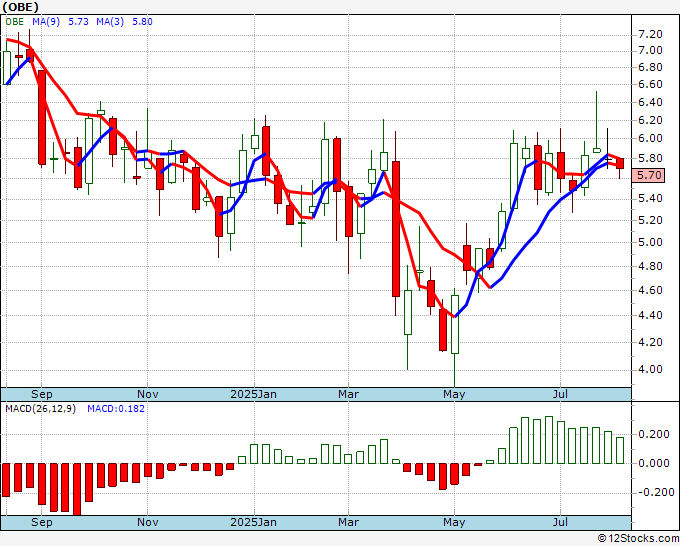This screenshot has width=680, height=546.
Task: Click Nov on the MACD time axis
Action: 147,522
